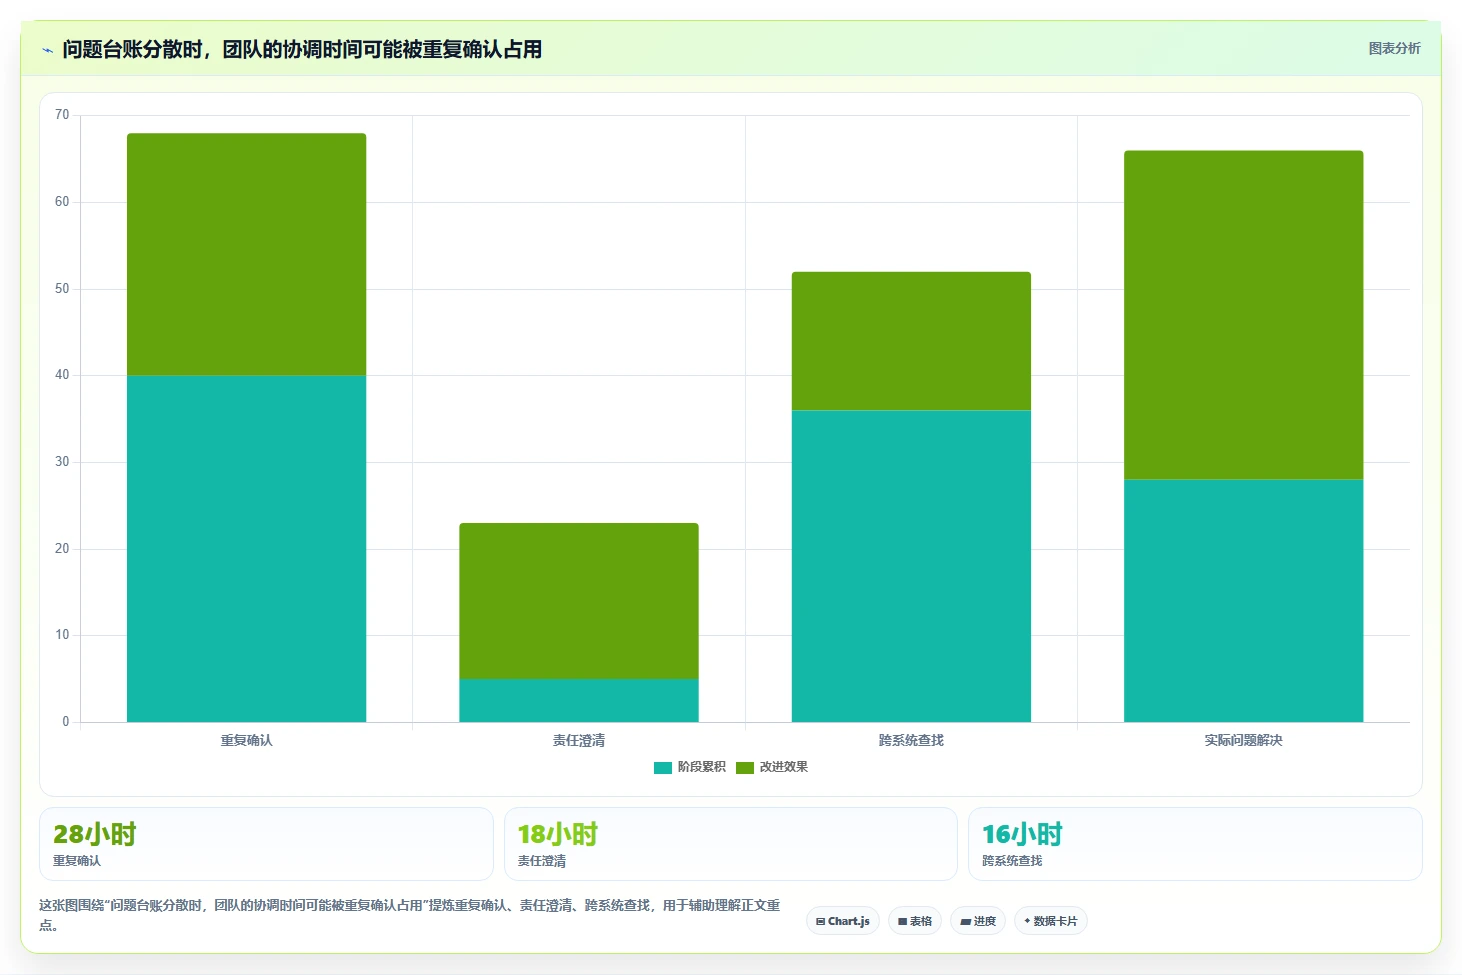This screenshot has height=975, width=1462.
Task: Click the green 改进效果 legend swatch
Action: (x=745, y=768)
